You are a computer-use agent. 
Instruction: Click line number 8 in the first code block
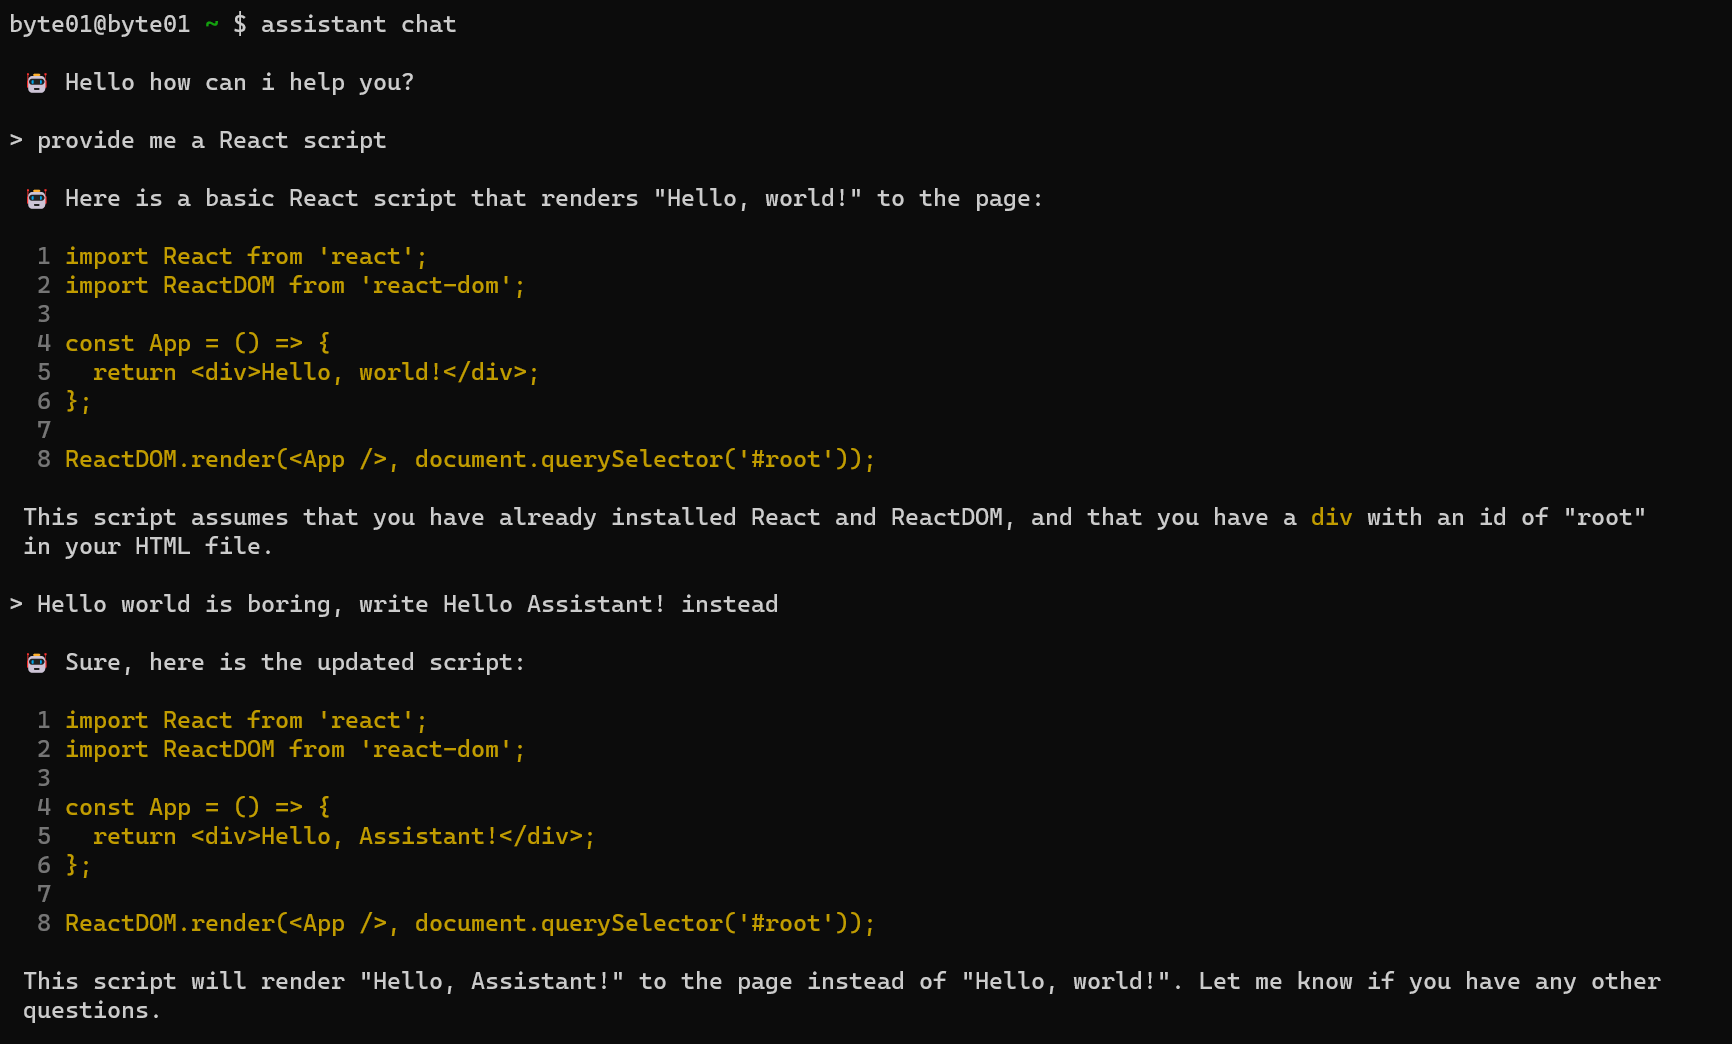click(x=44, y=460)
